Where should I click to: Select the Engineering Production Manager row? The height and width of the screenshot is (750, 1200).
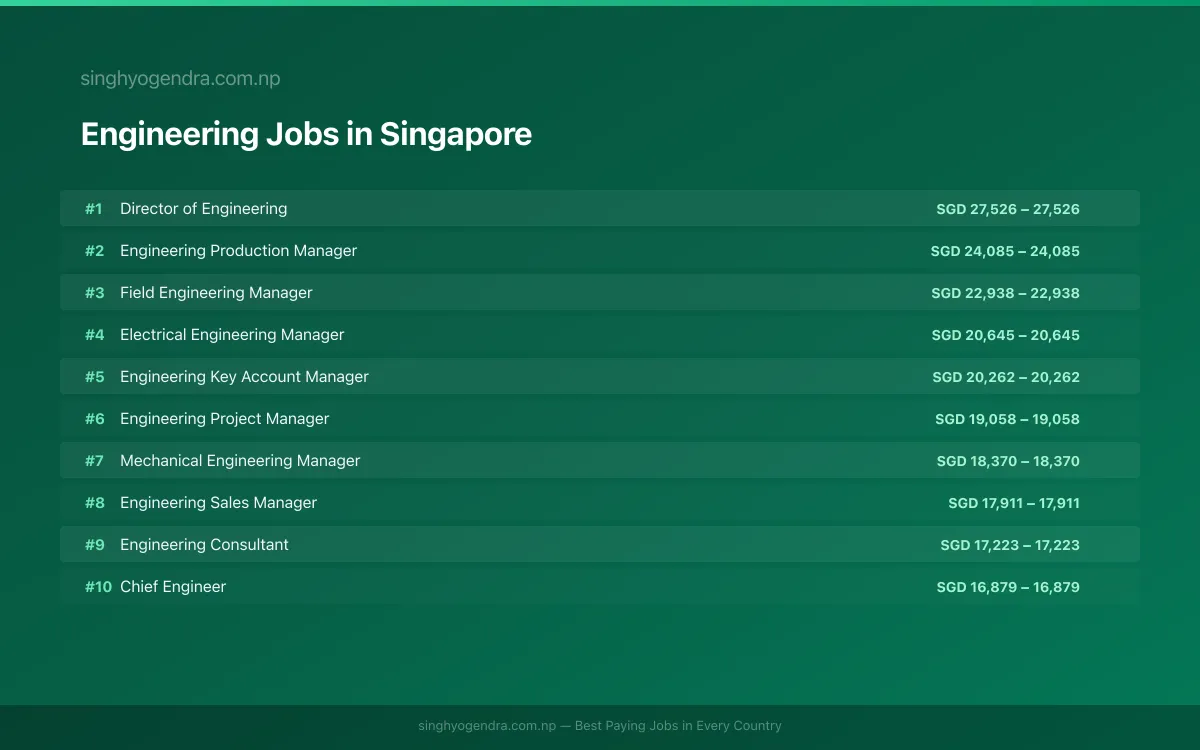click(600, 250)
